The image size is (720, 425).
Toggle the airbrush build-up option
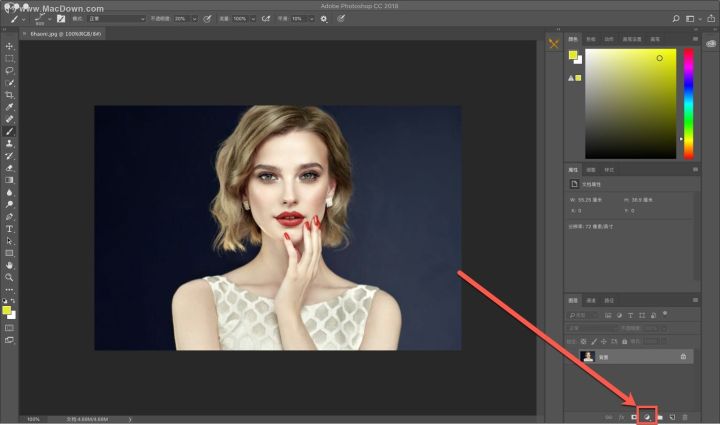pyautogui.click(x=266, y=19)
